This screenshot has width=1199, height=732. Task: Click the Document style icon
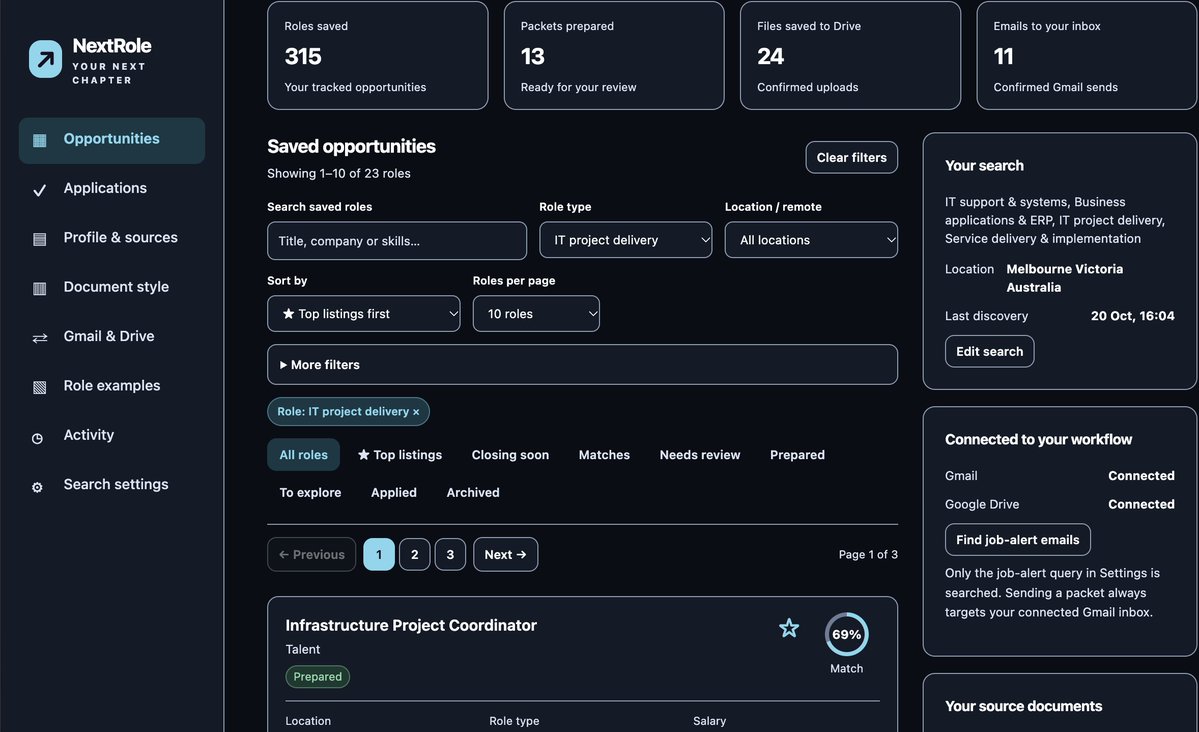(40, 288)
